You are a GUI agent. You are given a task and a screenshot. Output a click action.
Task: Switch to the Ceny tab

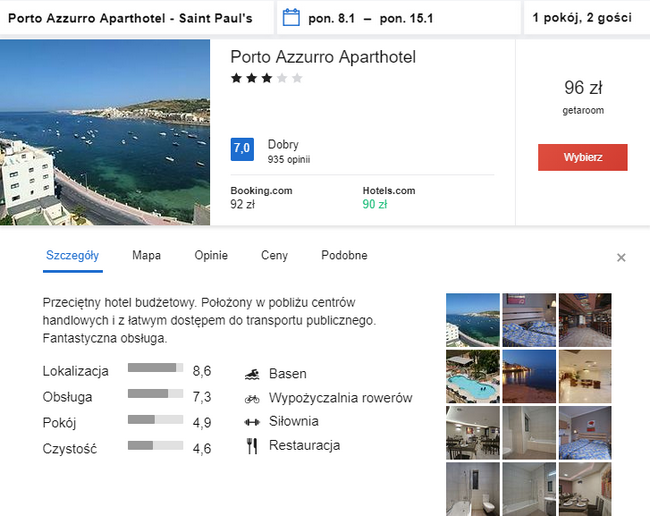coord(274,255)
